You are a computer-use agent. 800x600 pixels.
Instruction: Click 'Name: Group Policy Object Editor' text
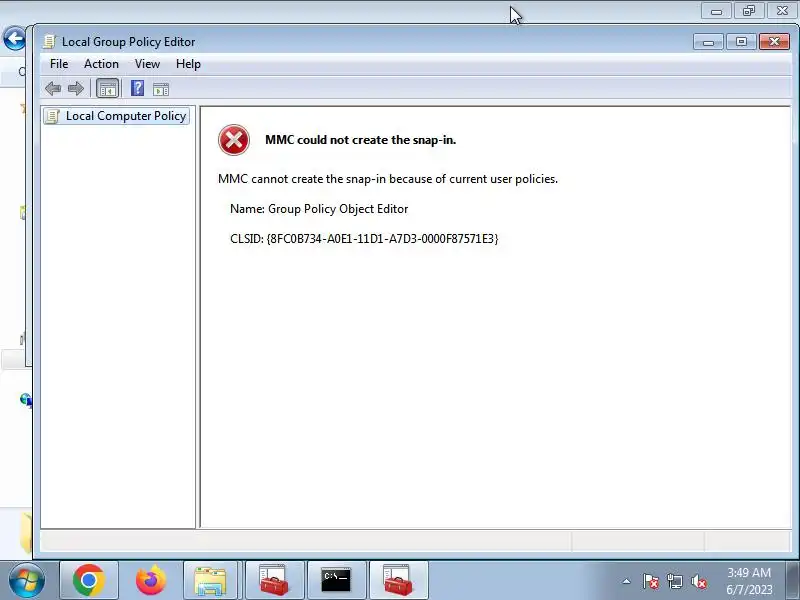319,209
